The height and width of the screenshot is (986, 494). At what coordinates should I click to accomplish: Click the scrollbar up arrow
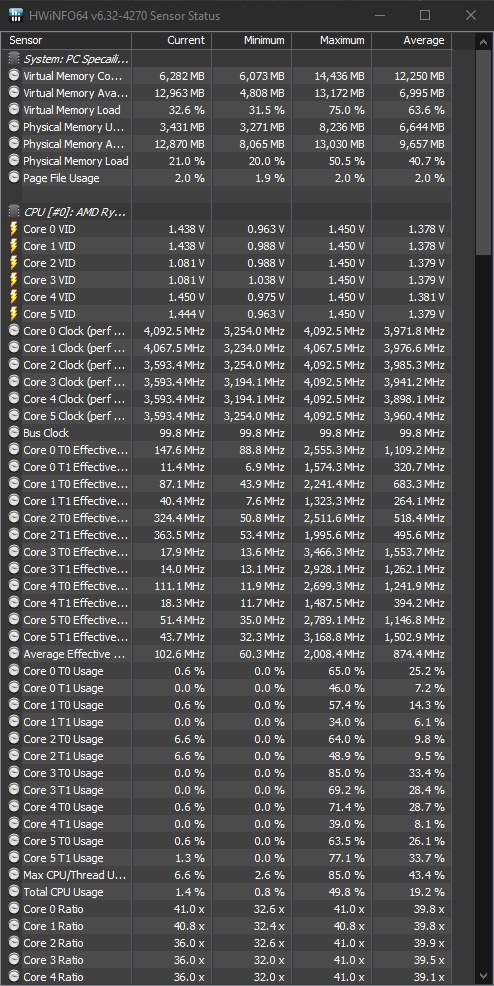483,42
